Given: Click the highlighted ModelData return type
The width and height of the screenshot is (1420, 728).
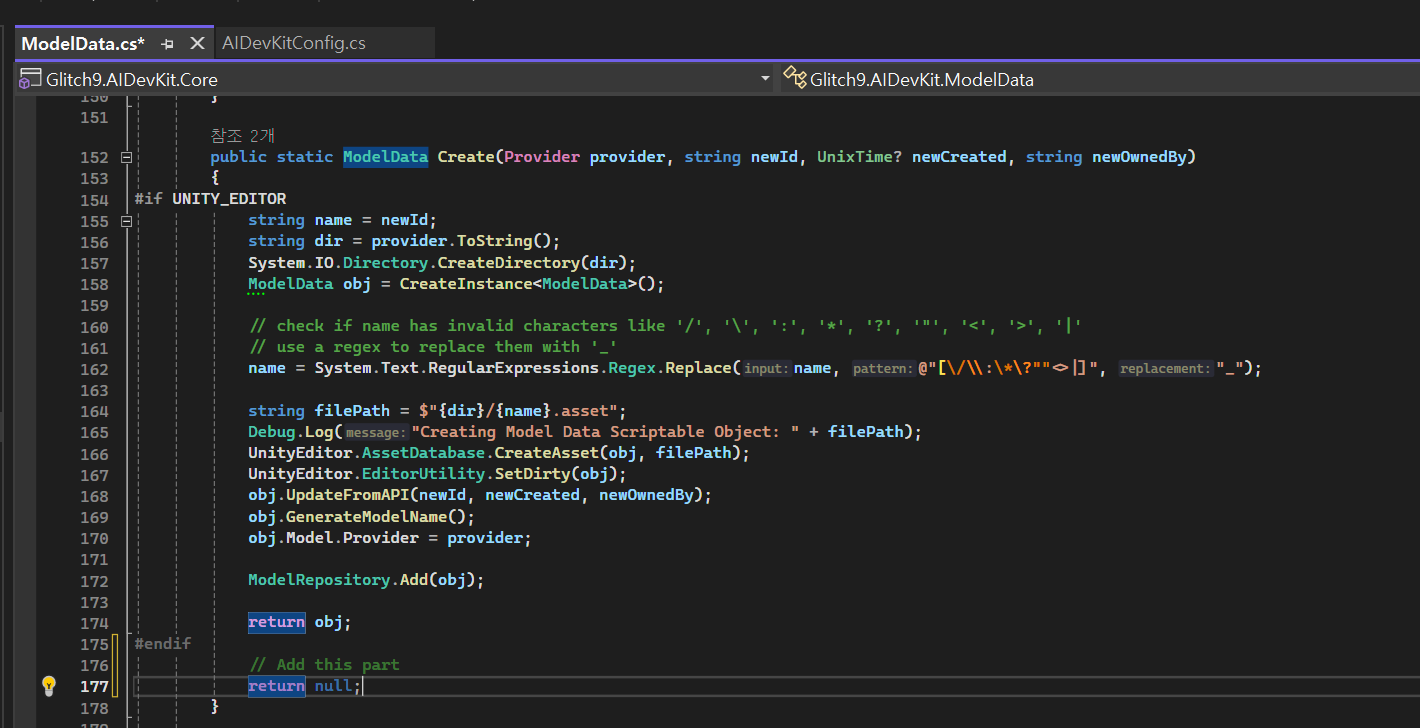Looking at the screenshot, I should click(385, 157).
